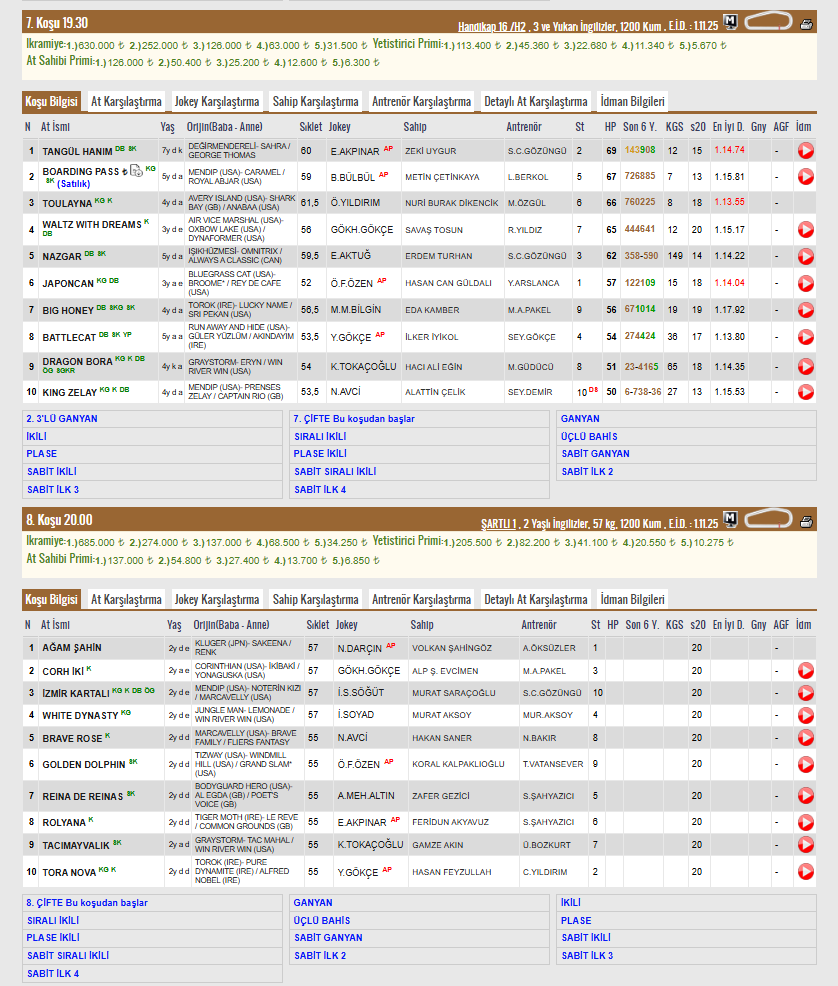Image resolution: width=838 pixels, height=986 pixels.
Task: Open track layout icon for 8. Koşu
Action: click(768, 519)
